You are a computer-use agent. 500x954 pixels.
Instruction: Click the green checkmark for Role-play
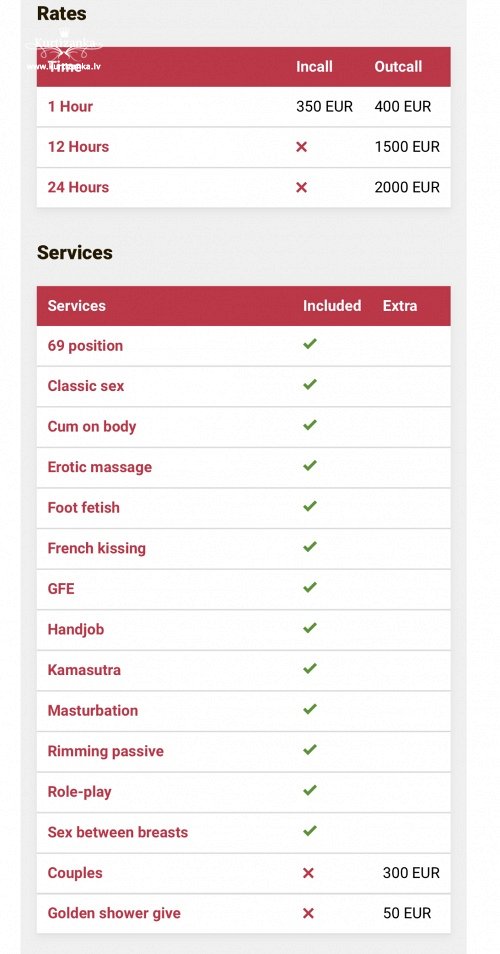(x=310, y=790)
